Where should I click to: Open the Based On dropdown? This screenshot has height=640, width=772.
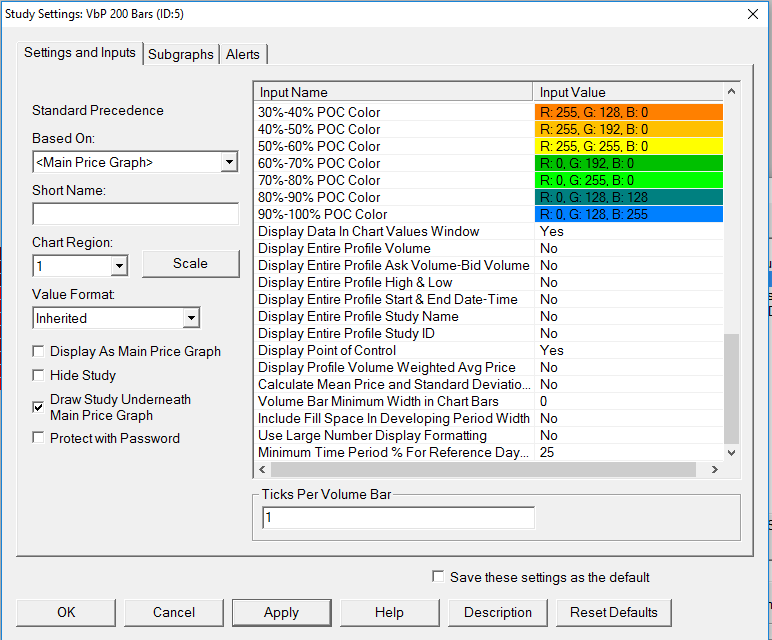229,162
